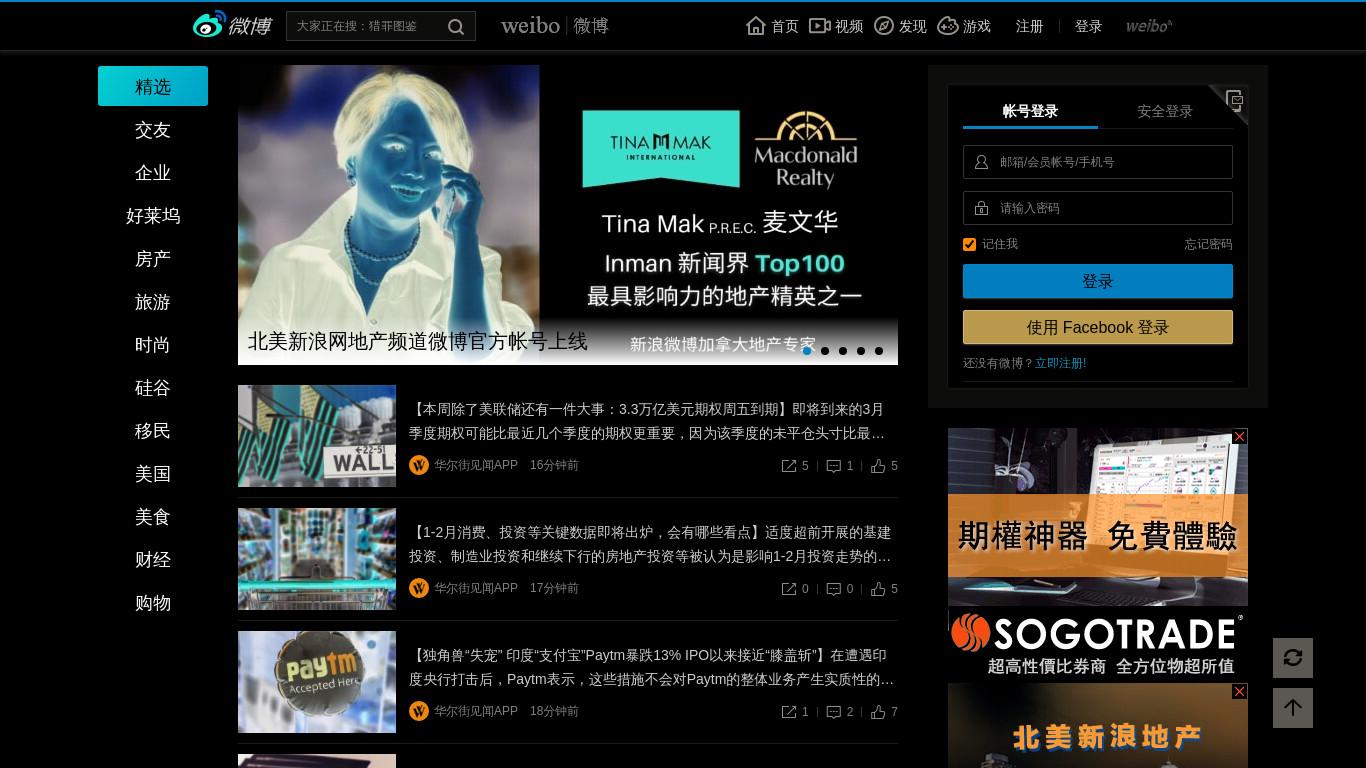Viewport: 1366px width, 768px height.
Task: Open the 发现 compass icon
Action: pos(884,26)
